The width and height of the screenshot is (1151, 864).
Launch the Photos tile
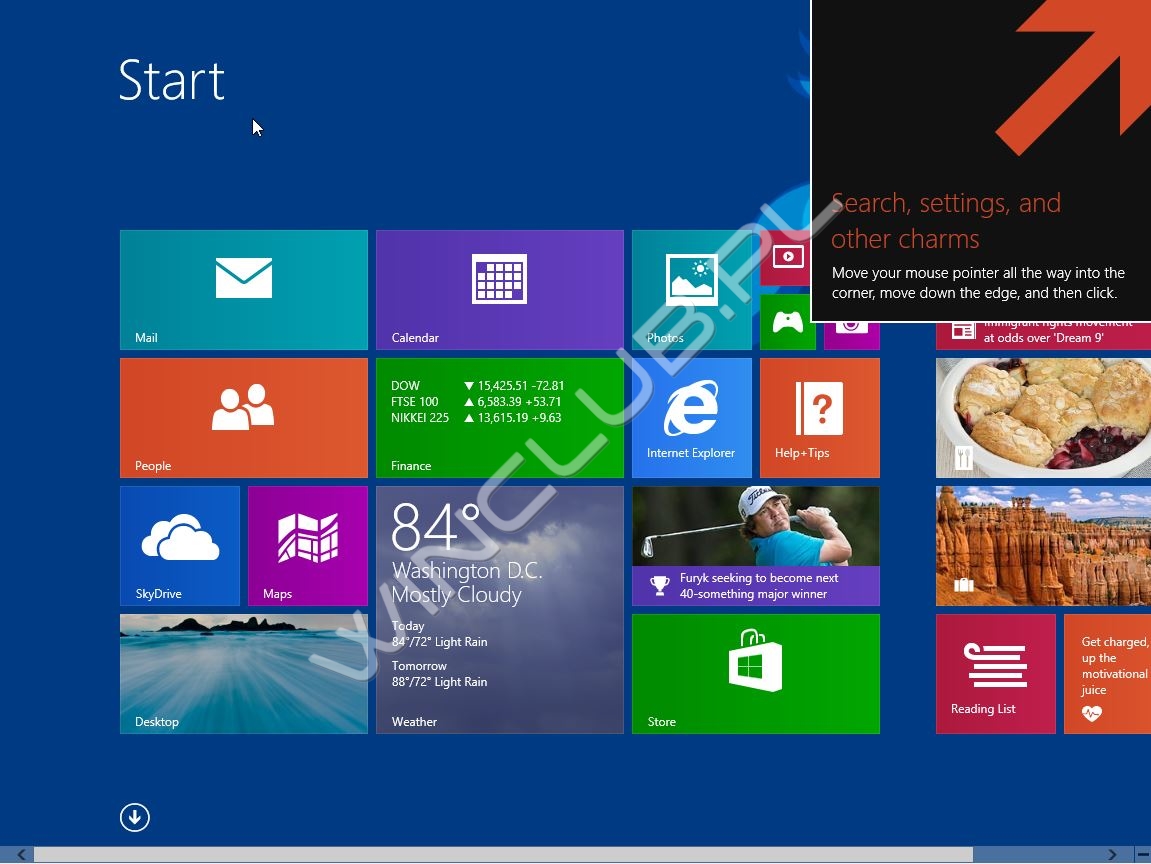click(691, 290)
